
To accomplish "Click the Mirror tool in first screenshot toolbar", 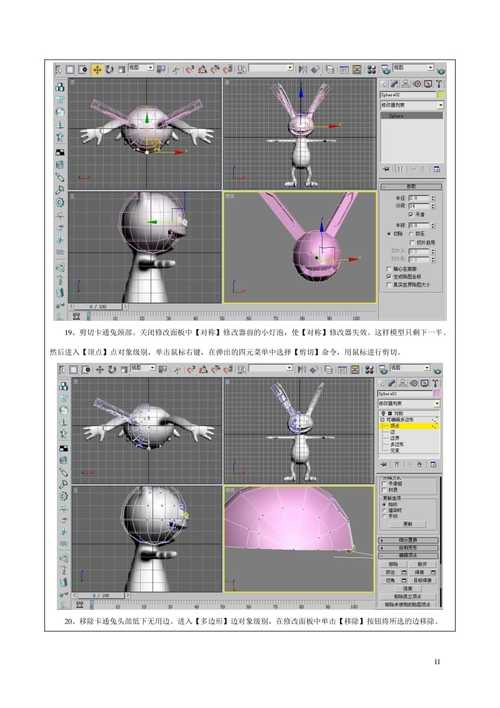I will (x=303, y=69).
